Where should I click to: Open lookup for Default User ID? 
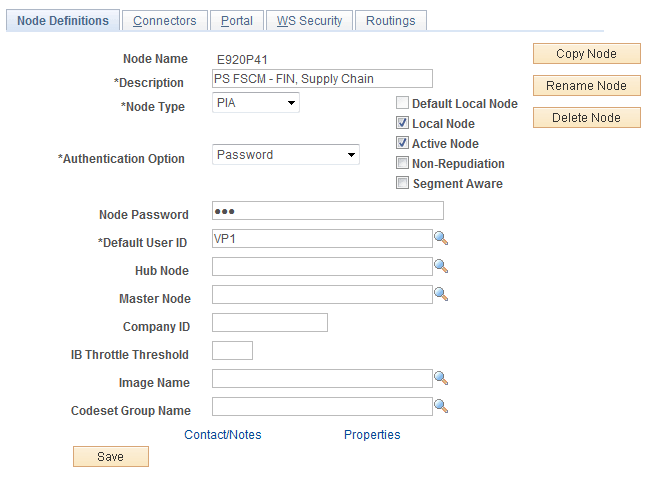click(x=441, y=239)
